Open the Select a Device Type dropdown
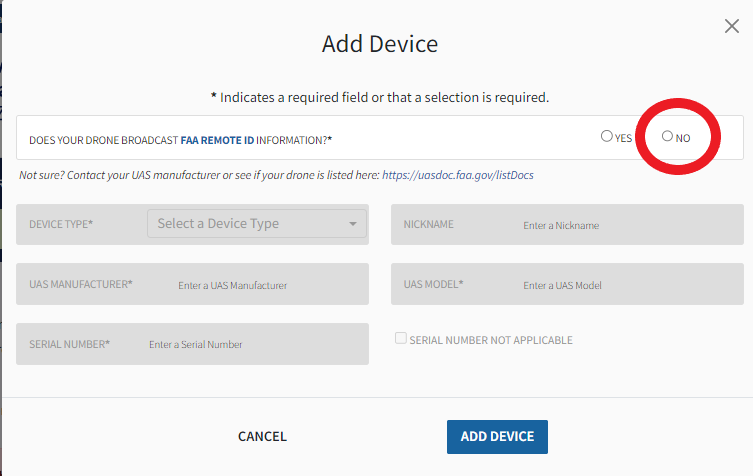 coord(257,223)
